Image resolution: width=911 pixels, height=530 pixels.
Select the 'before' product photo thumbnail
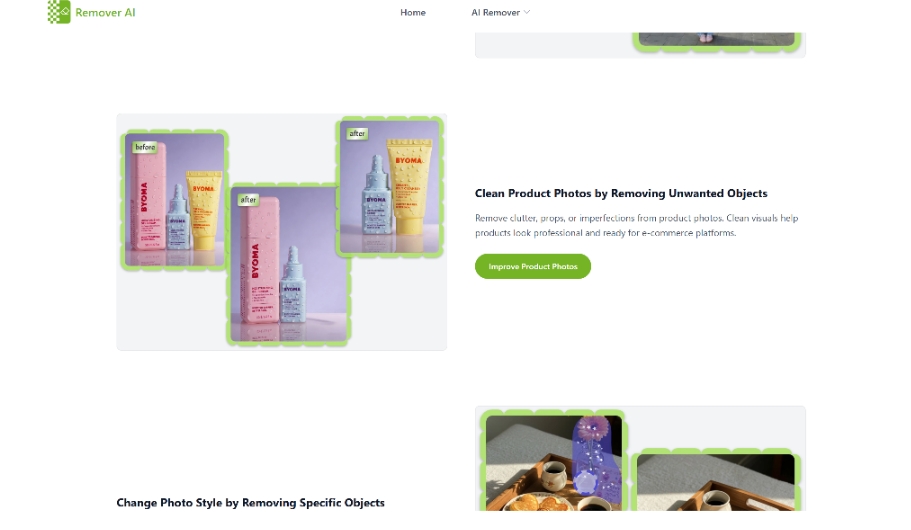[x=174, y=199]
